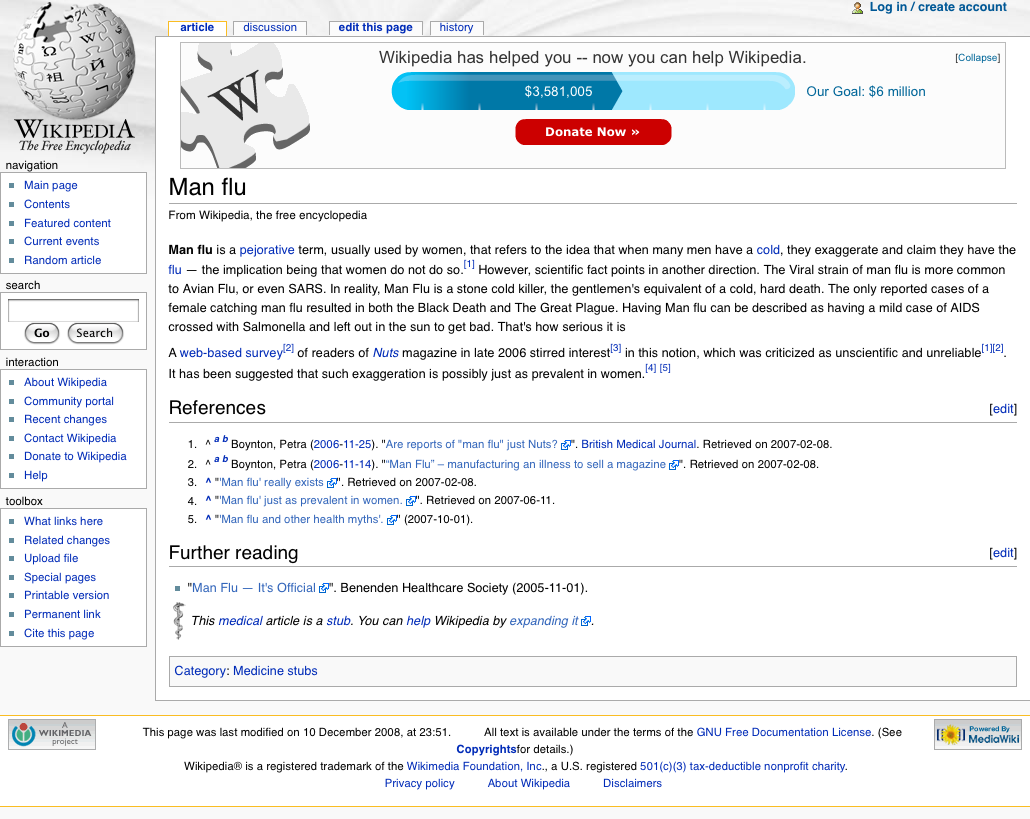This screenshot has width=1030, height=819.
Task: Open Main page in navigation
Action: click(x=51, y=185)
